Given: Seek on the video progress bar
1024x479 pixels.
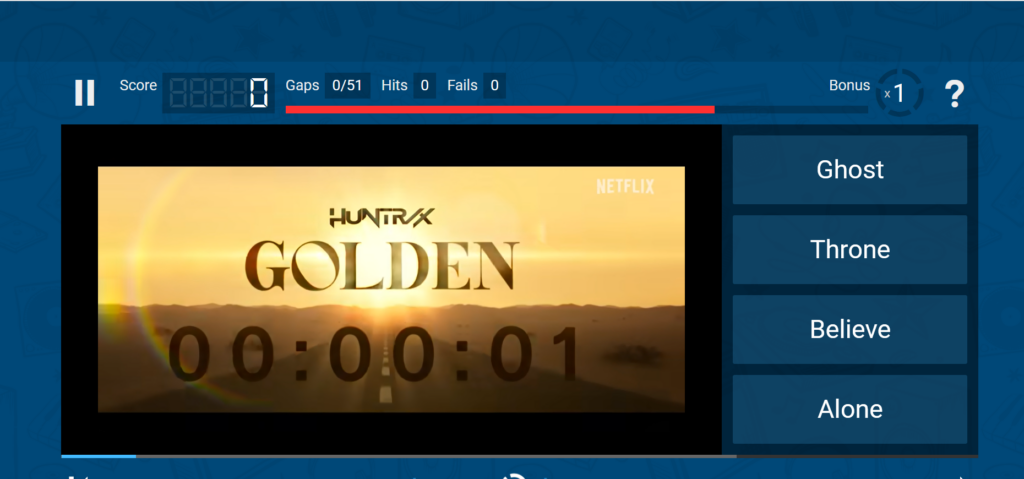Looking at the screenshot, I should click(400, 456).
